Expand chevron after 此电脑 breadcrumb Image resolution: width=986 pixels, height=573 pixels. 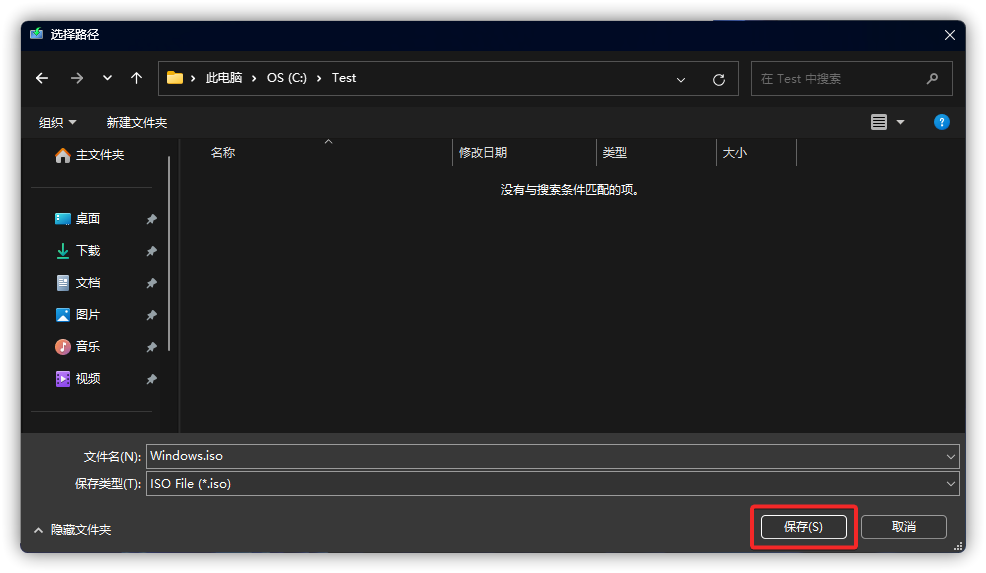tap(254, 79)
